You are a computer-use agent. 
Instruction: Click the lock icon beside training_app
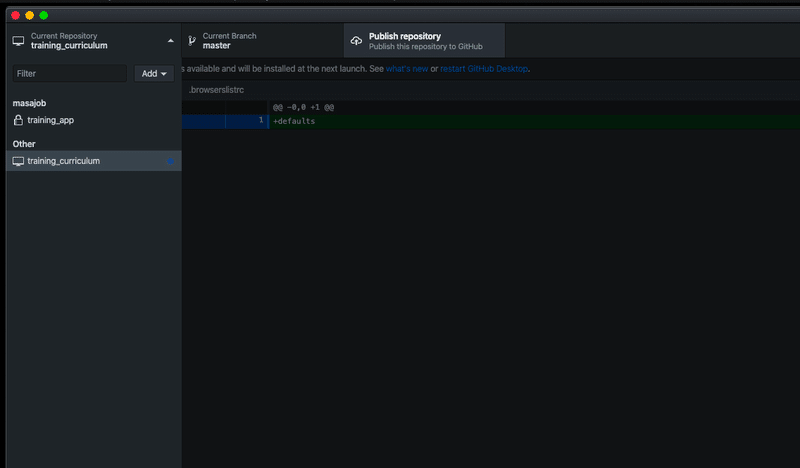(x=18, y=120)
